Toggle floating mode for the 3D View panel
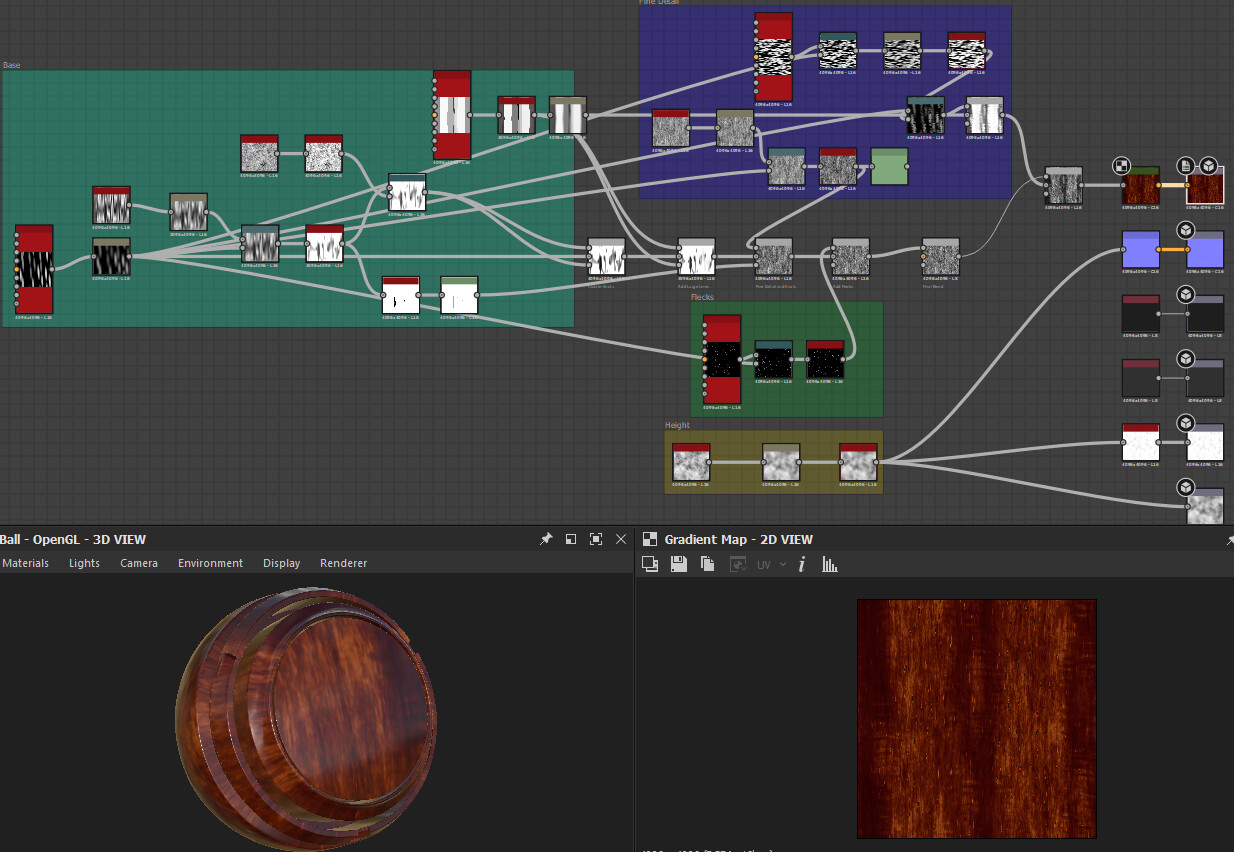The image size is (1234, 852). 571,539
